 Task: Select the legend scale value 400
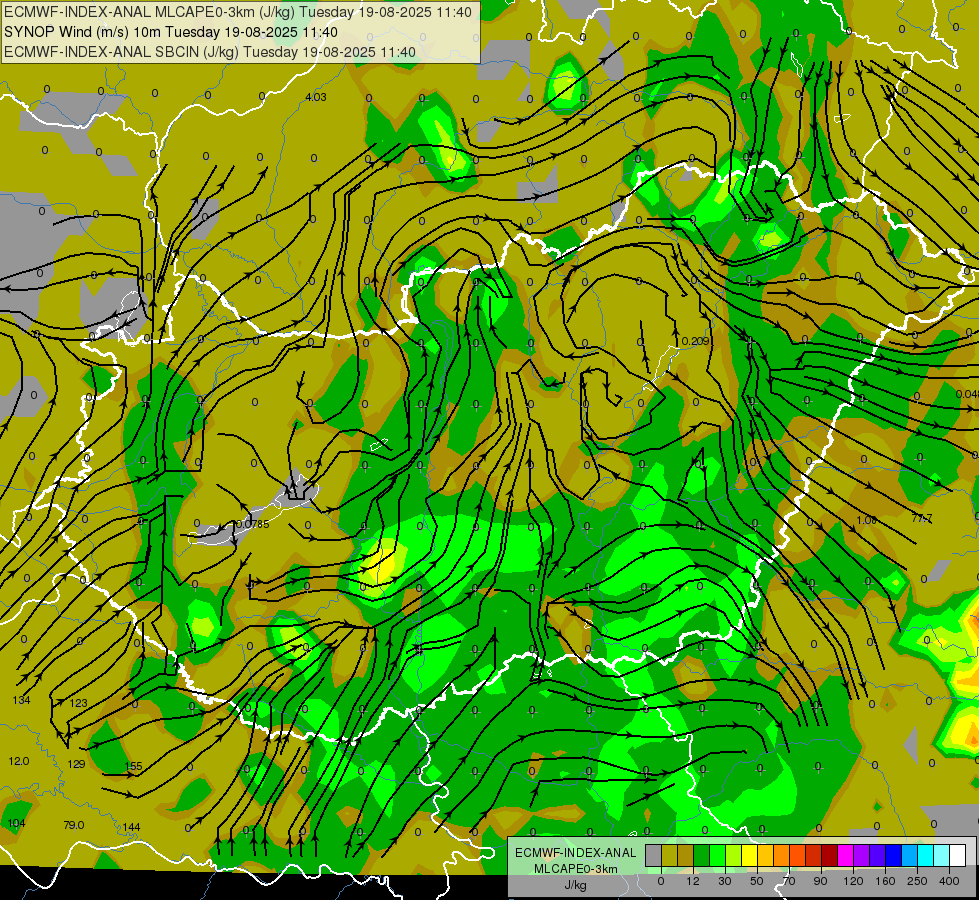coord(949,881)
